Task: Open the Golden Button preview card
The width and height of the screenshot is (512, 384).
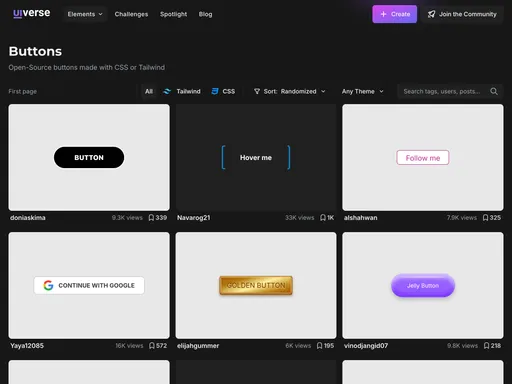Action: coord(256,285)
